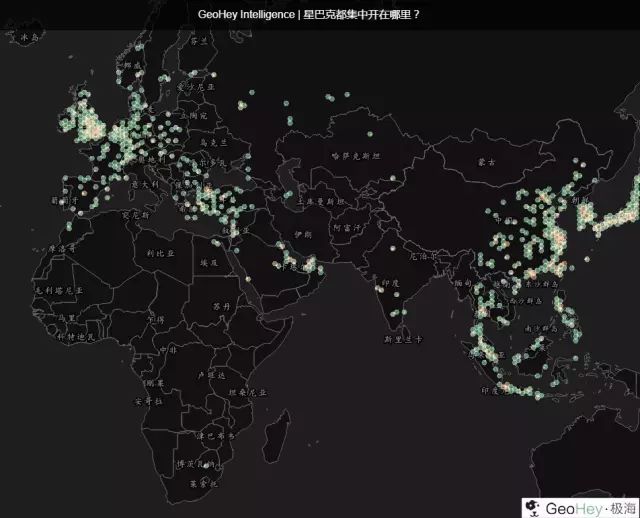
Task: Click the GeoHey·极海 watermark text
Action: click(x=590, y=507)
